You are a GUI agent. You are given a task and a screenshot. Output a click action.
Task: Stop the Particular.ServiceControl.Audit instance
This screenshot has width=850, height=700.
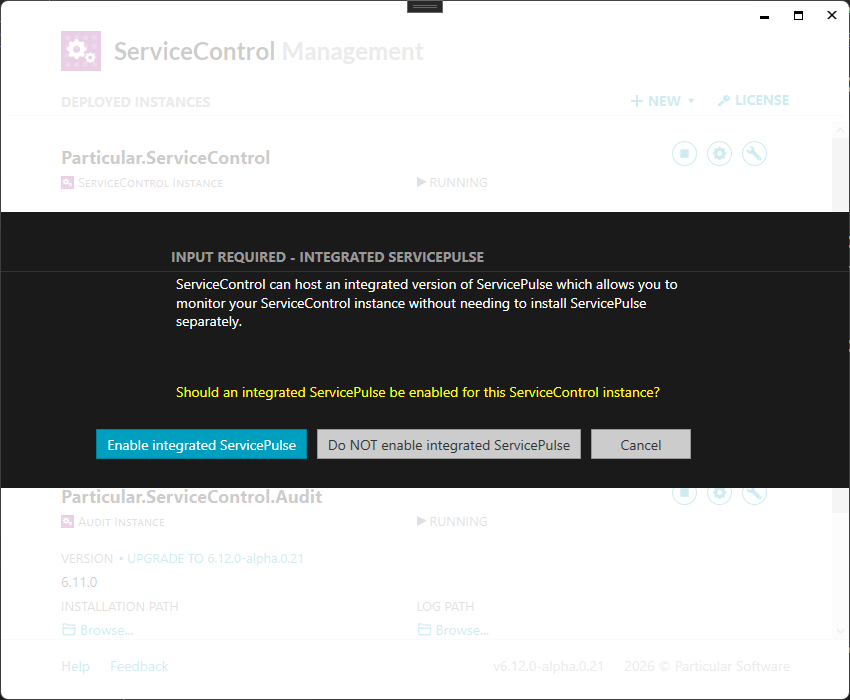click(684, 492)
